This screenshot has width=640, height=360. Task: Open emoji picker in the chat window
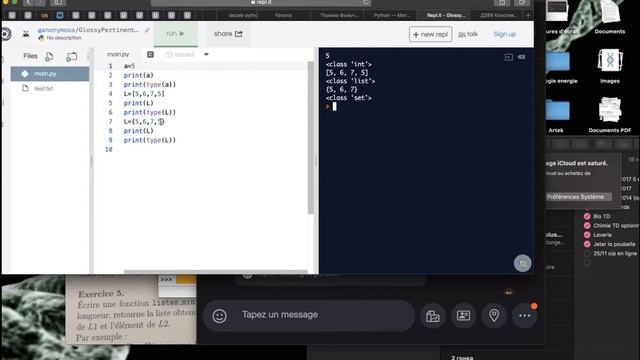[220, 316]
